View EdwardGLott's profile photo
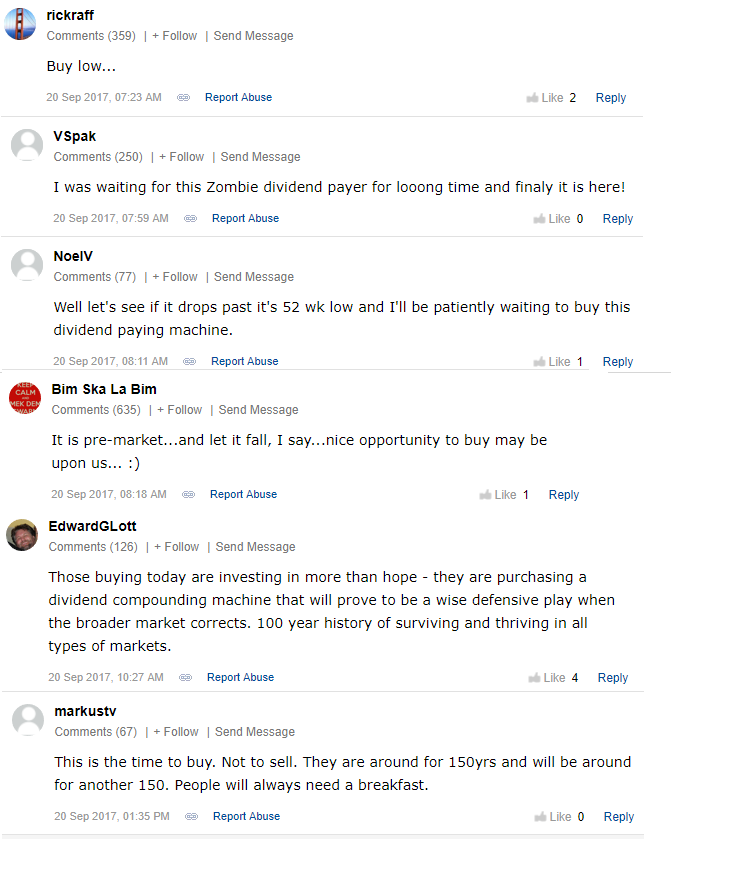This screenshot has height=875, width=730. coord(22,535)
